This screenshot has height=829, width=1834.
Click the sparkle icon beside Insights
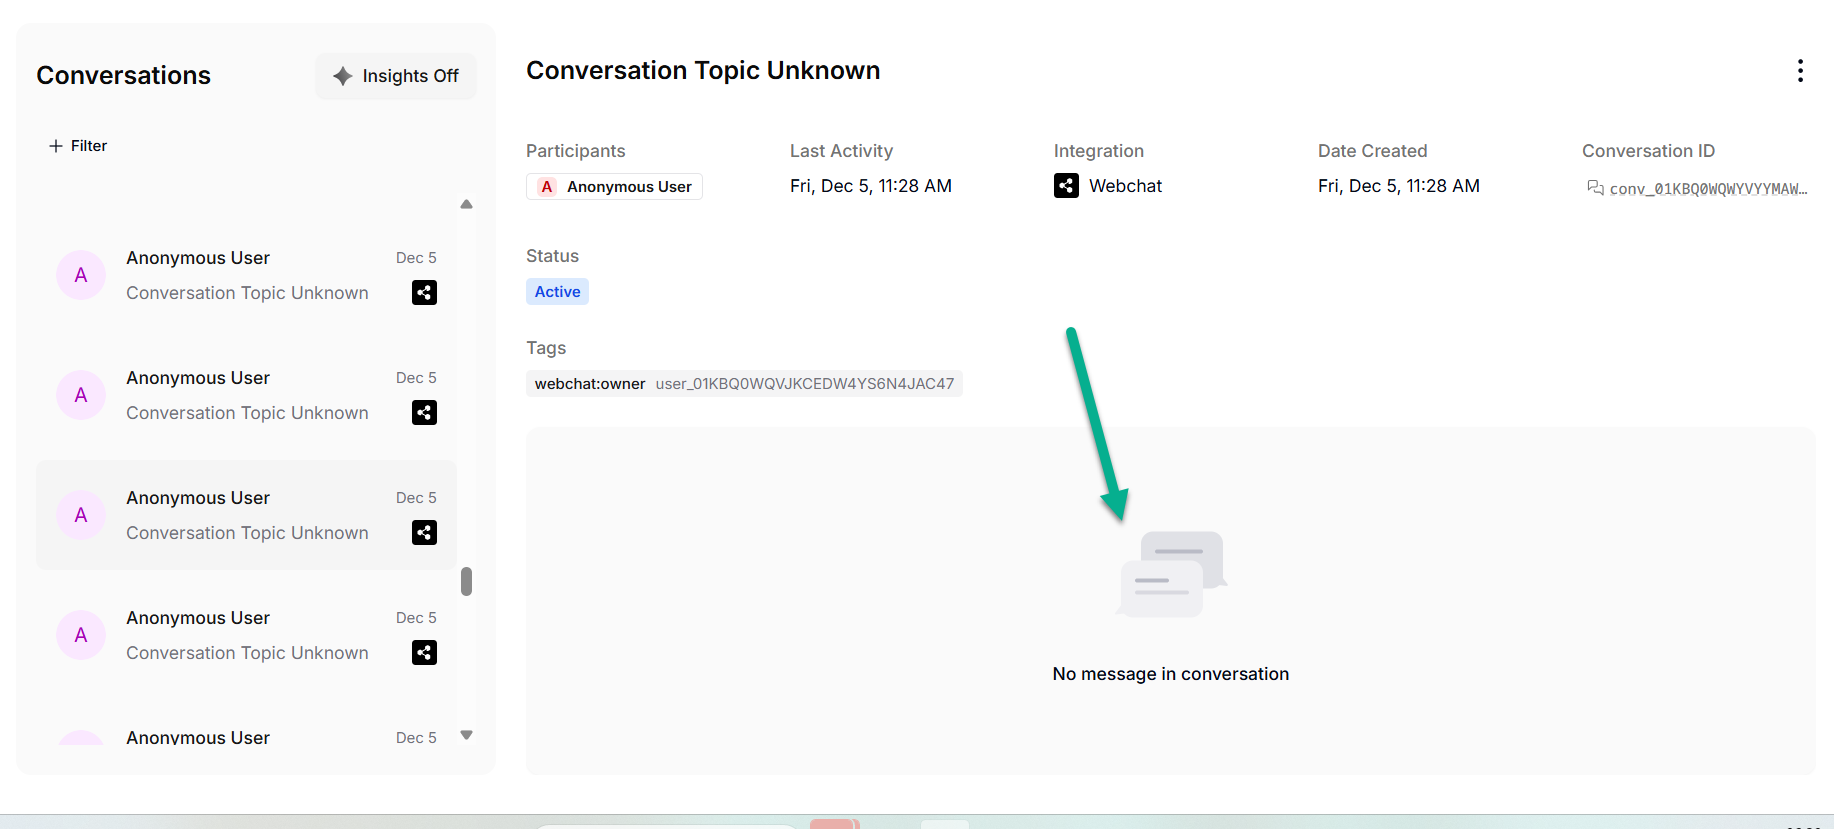click(343, 76)
